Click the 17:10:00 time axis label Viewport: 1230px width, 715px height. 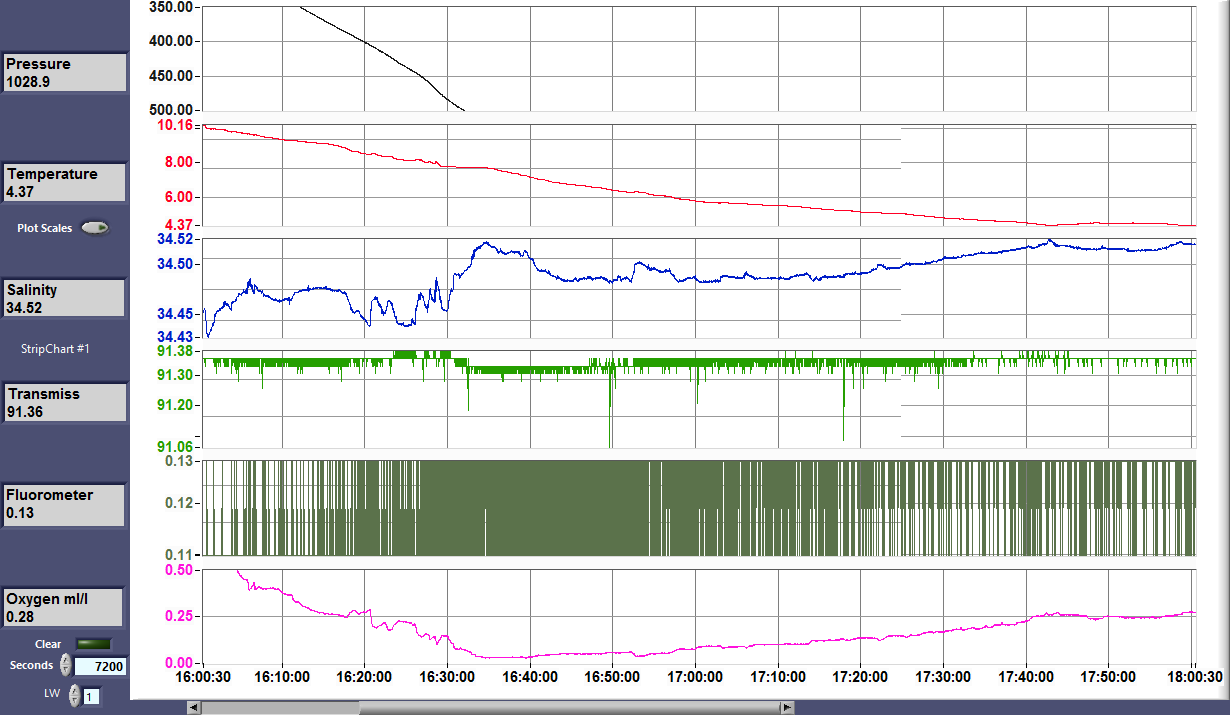pyautogui.click(x=778, y=677)
